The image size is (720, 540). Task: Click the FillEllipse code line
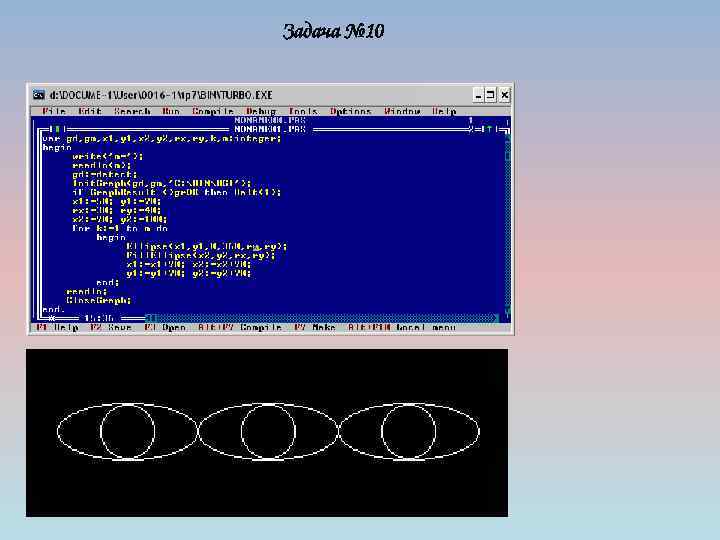click(201, 255)
